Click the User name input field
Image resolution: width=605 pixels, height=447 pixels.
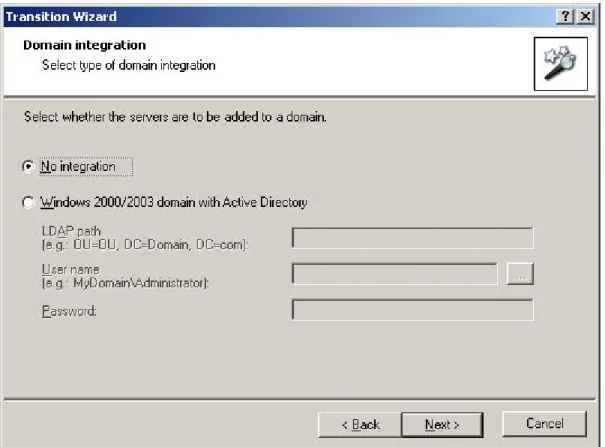coord(395,274)
